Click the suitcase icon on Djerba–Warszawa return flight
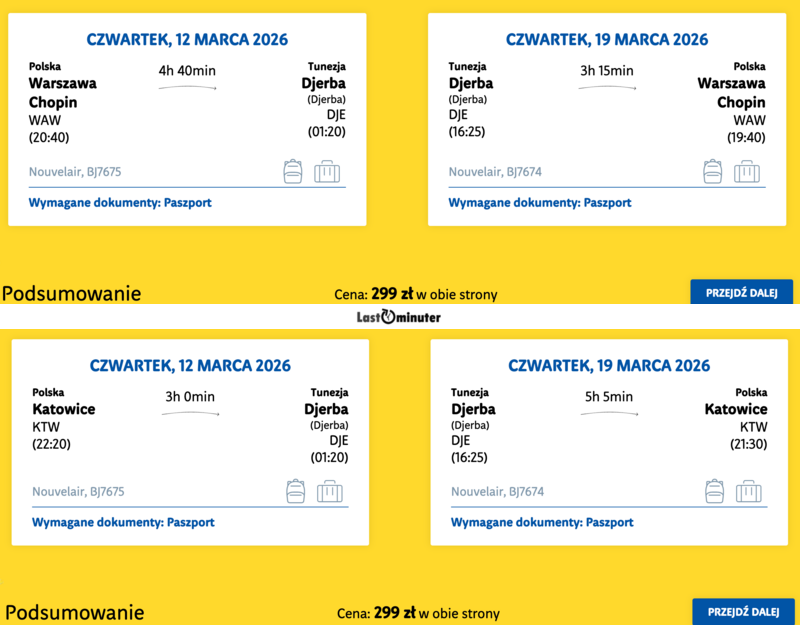800x625 pixels. (746, 171)
